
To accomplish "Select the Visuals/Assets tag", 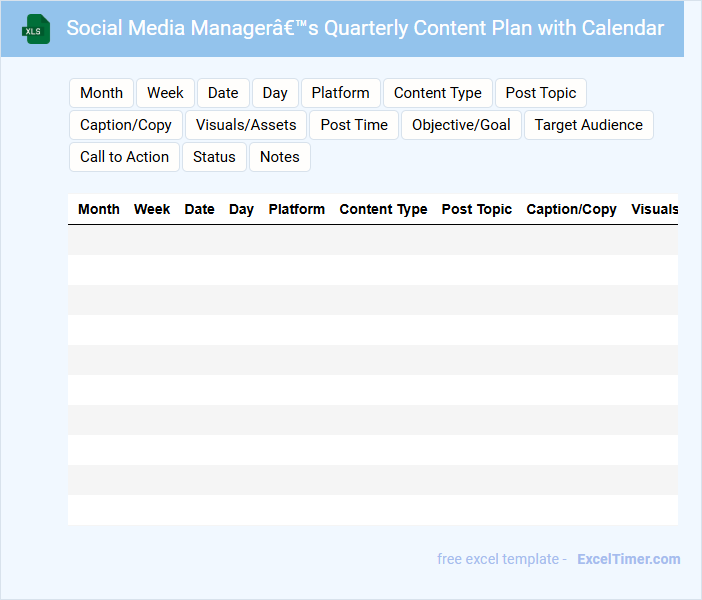I will 246,125.
